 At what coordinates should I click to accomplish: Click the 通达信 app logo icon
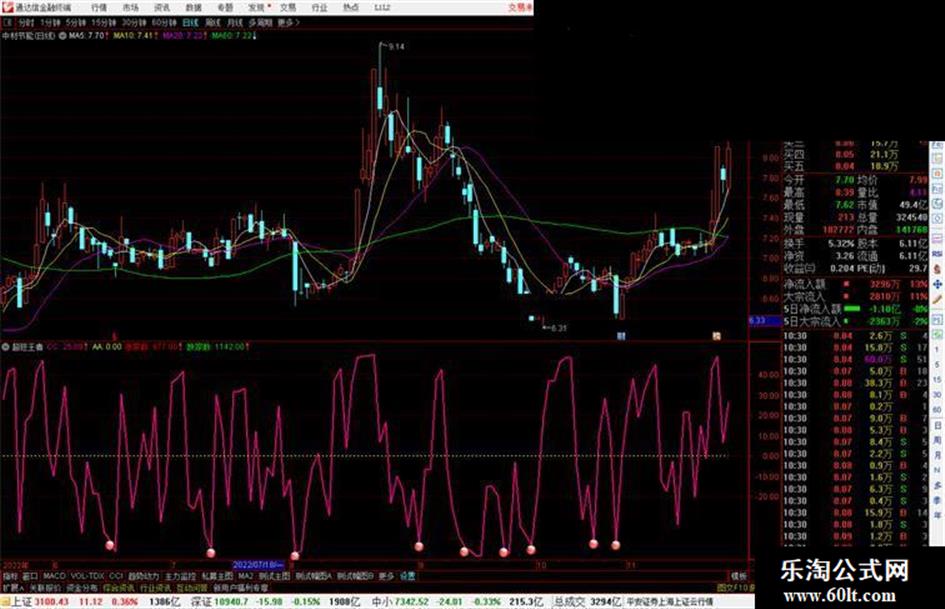coord(7,7)
